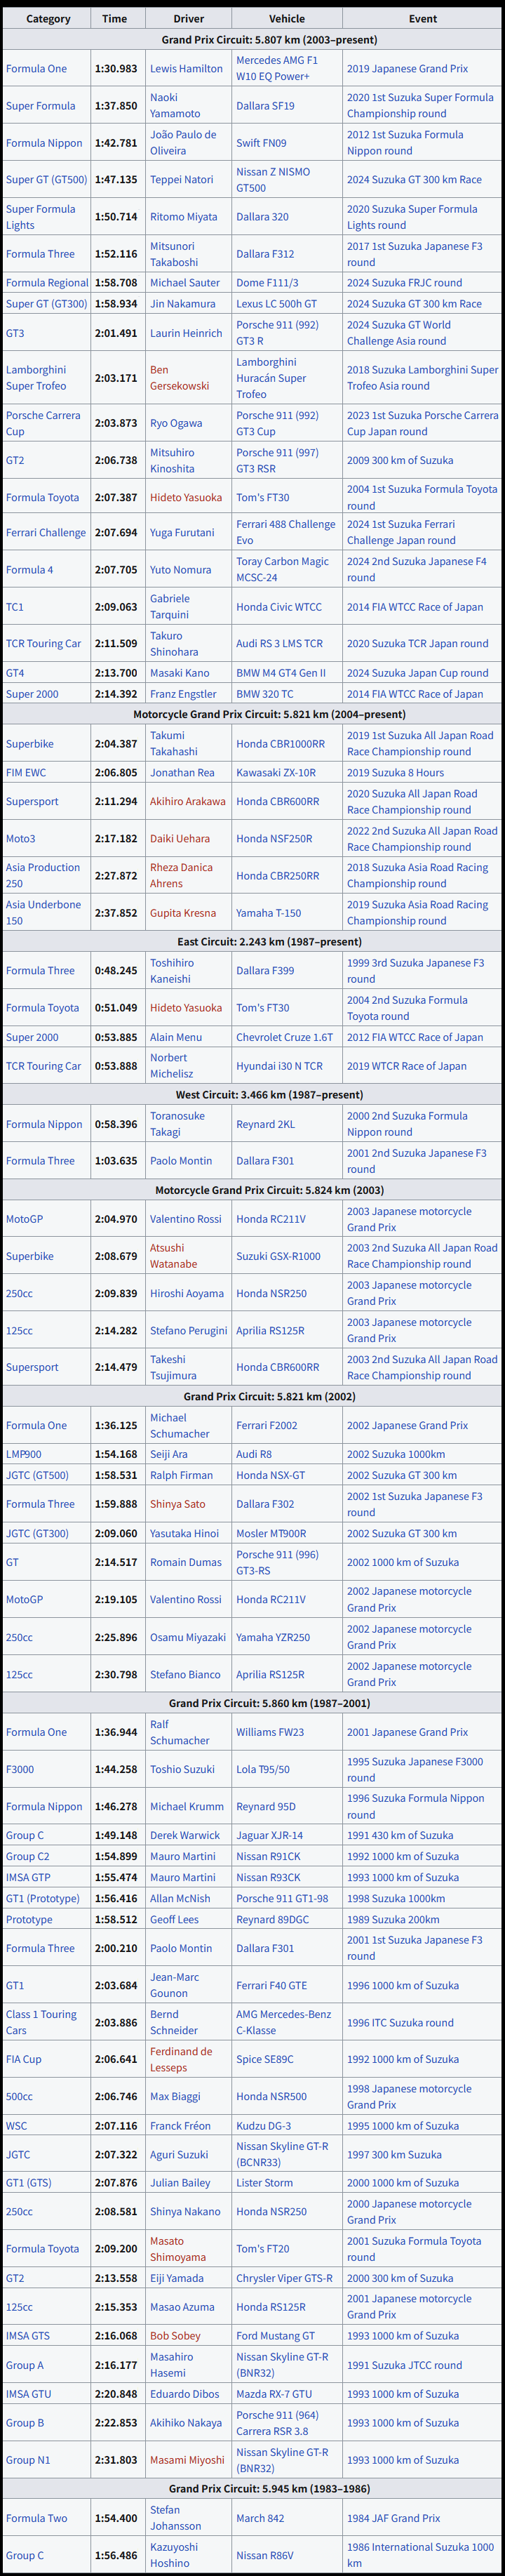Open the Lamborghini Super Trofeo category link

[36, 378]
